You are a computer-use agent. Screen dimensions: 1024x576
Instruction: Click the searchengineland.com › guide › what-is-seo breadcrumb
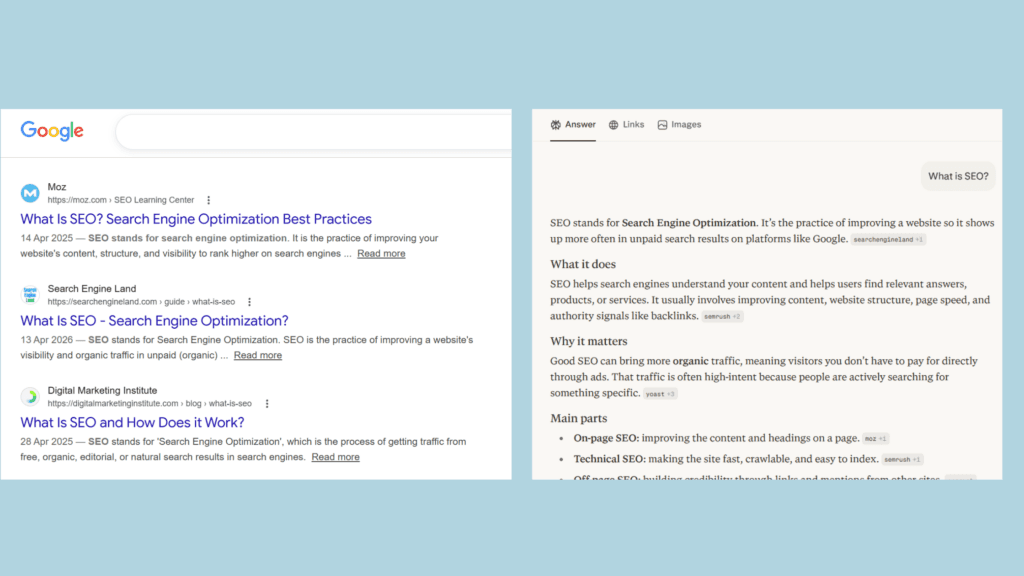pos(141,302)
